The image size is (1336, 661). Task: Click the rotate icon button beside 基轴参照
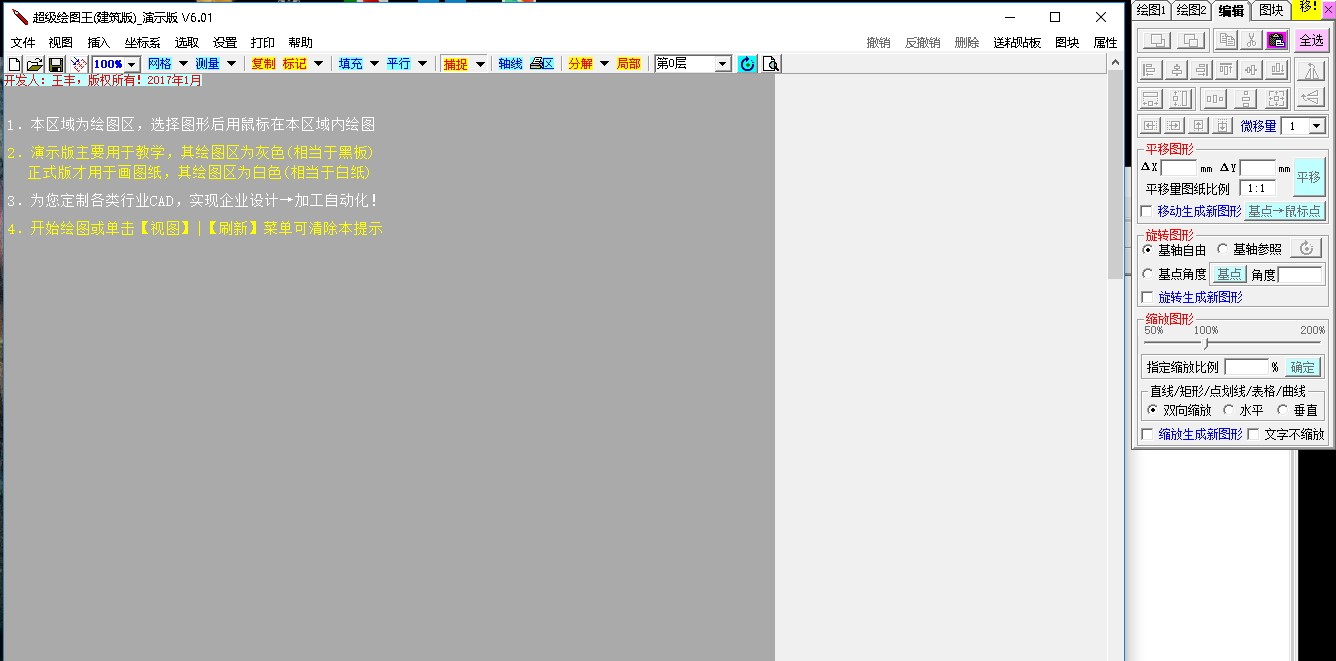[1306, 249]
